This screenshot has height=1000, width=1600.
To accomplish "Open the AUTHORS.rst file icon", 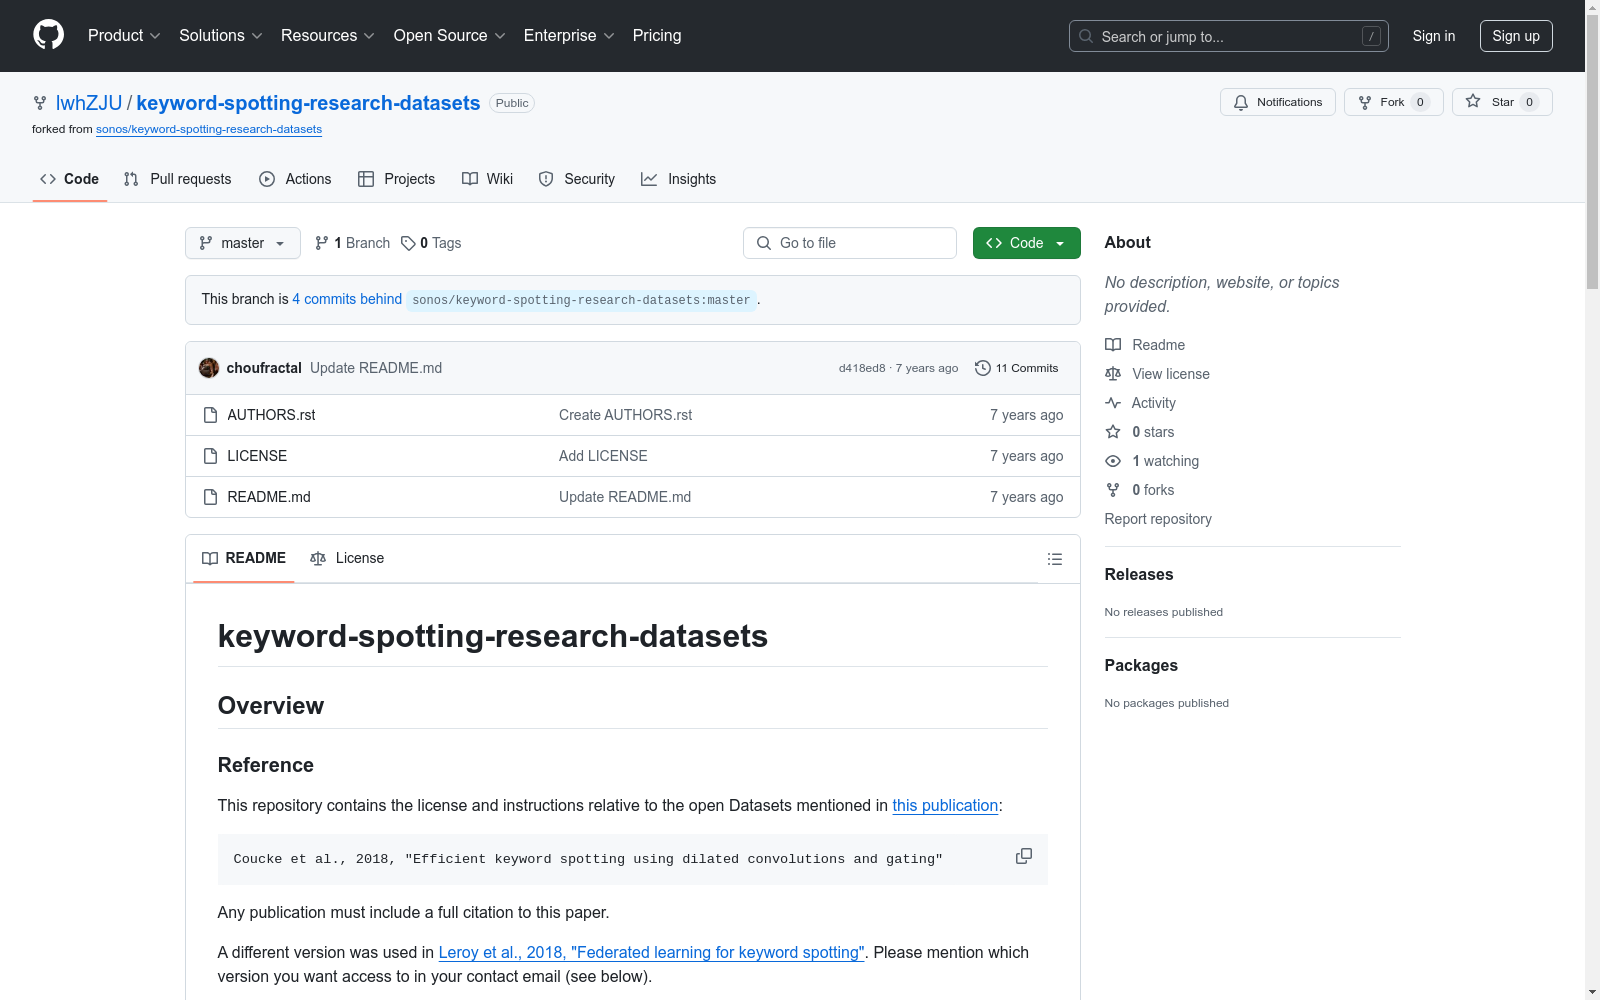I will click(210, 415).
